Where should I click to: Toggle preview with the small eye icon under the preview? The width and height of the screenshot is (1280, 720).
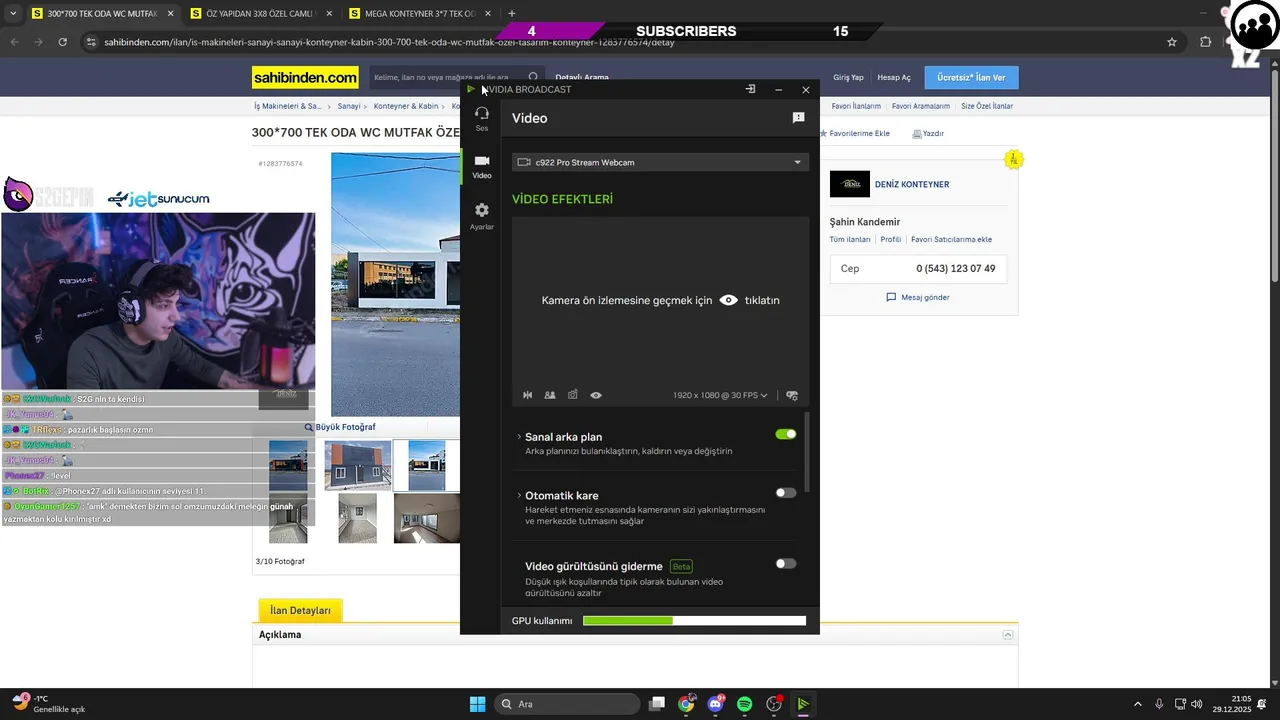coord(596,395)
